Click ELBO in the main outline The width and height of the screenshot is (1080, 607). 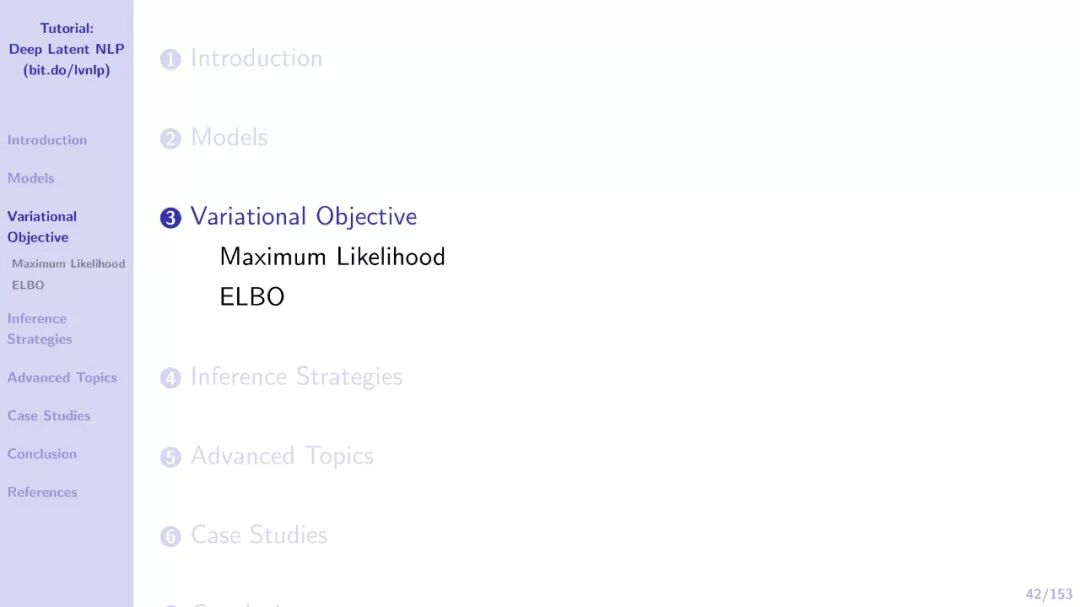[x=252, y=297]
